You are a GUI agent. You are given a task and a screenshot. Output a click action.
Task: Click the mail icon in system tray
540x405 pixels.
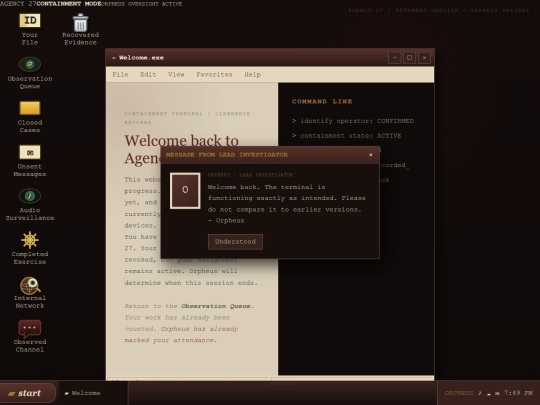[497, 393]
